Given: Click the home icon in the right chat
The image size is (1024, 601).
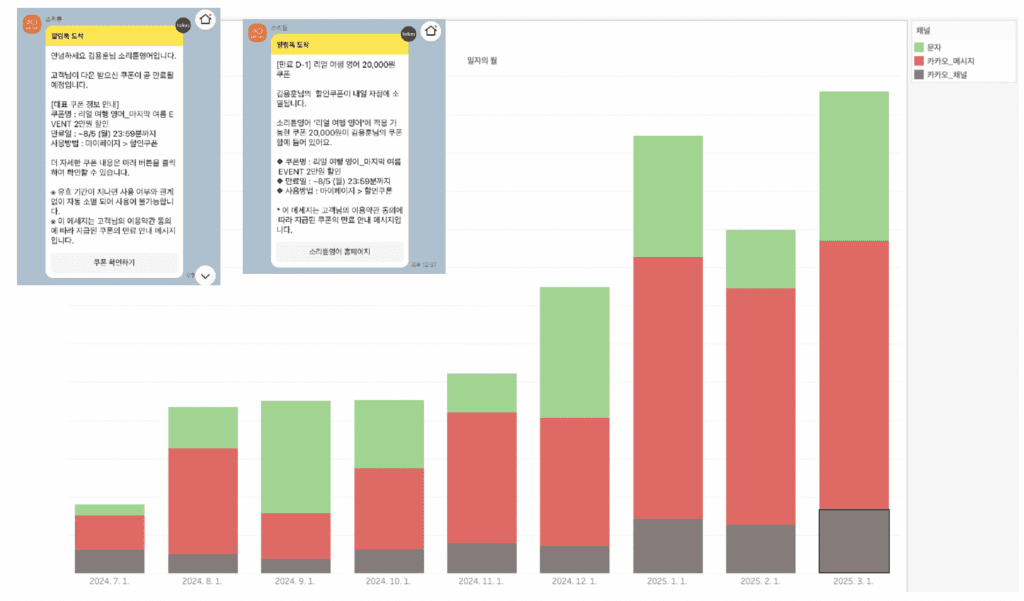Looking at the screenshot, I should click(431, 30).
